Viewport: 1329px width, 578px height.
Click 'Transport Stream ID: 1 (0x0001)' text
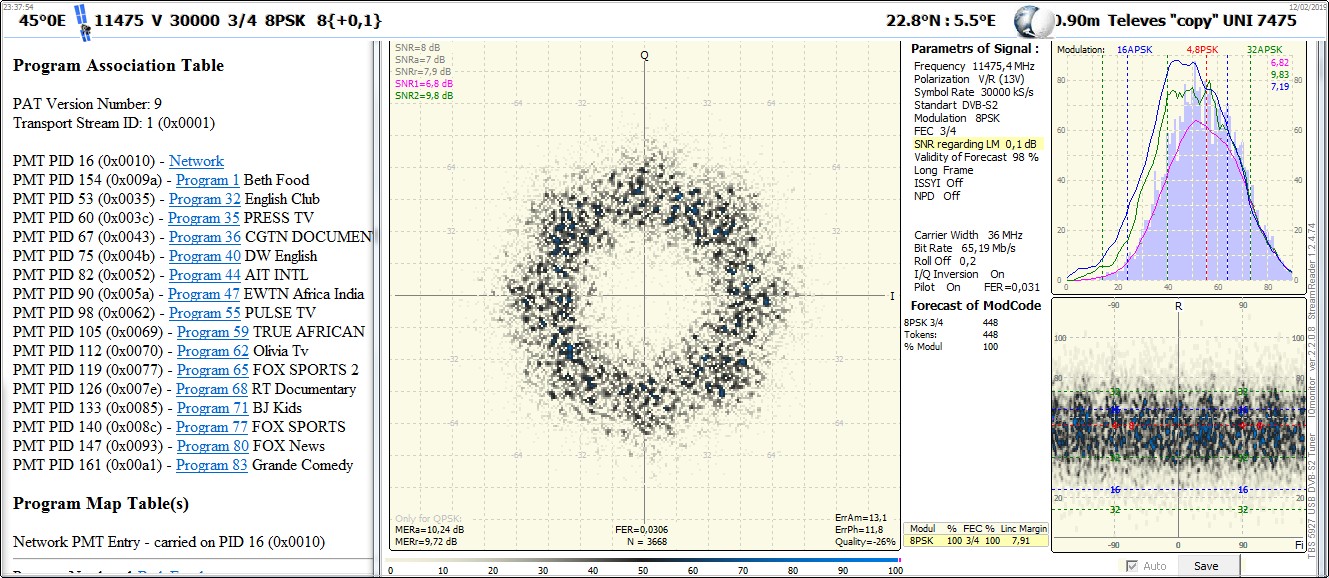pos(114,123)
